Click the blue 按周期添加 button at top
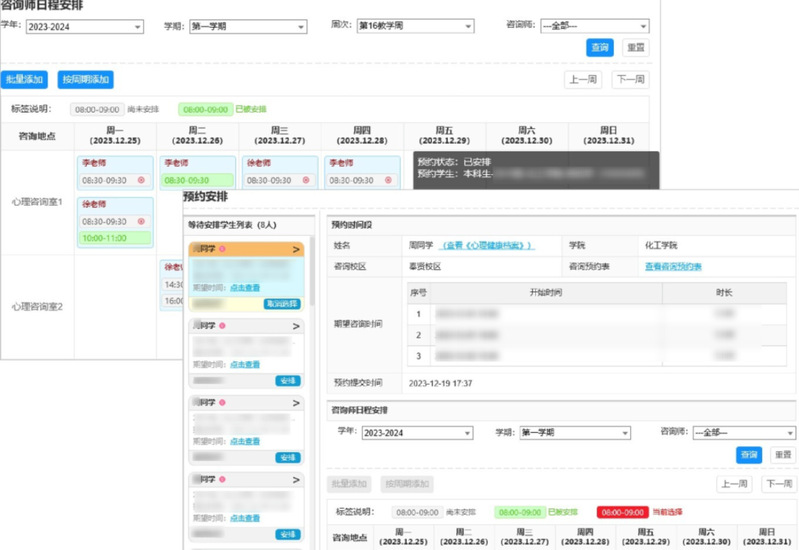Viewport: 799px width, 550px height. (x=86, y=79)
